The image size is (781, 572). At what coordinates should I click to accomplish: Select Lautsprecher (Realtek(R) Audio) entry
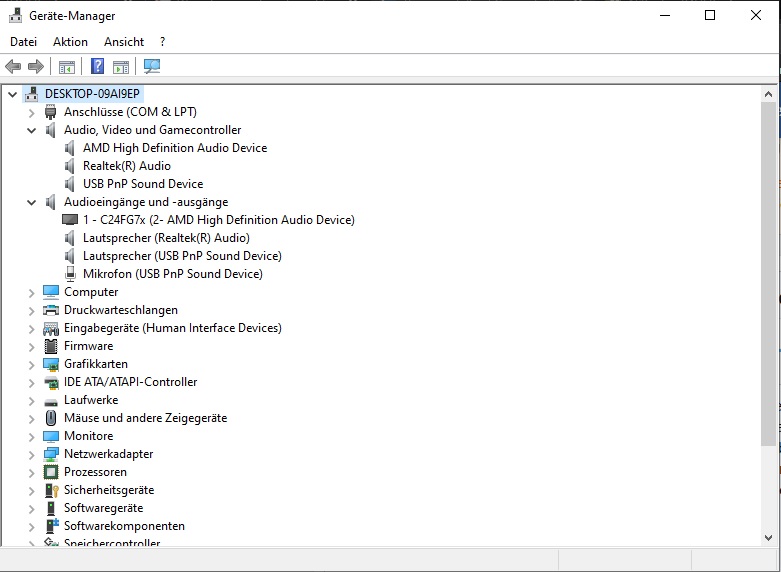coord(166,238)
